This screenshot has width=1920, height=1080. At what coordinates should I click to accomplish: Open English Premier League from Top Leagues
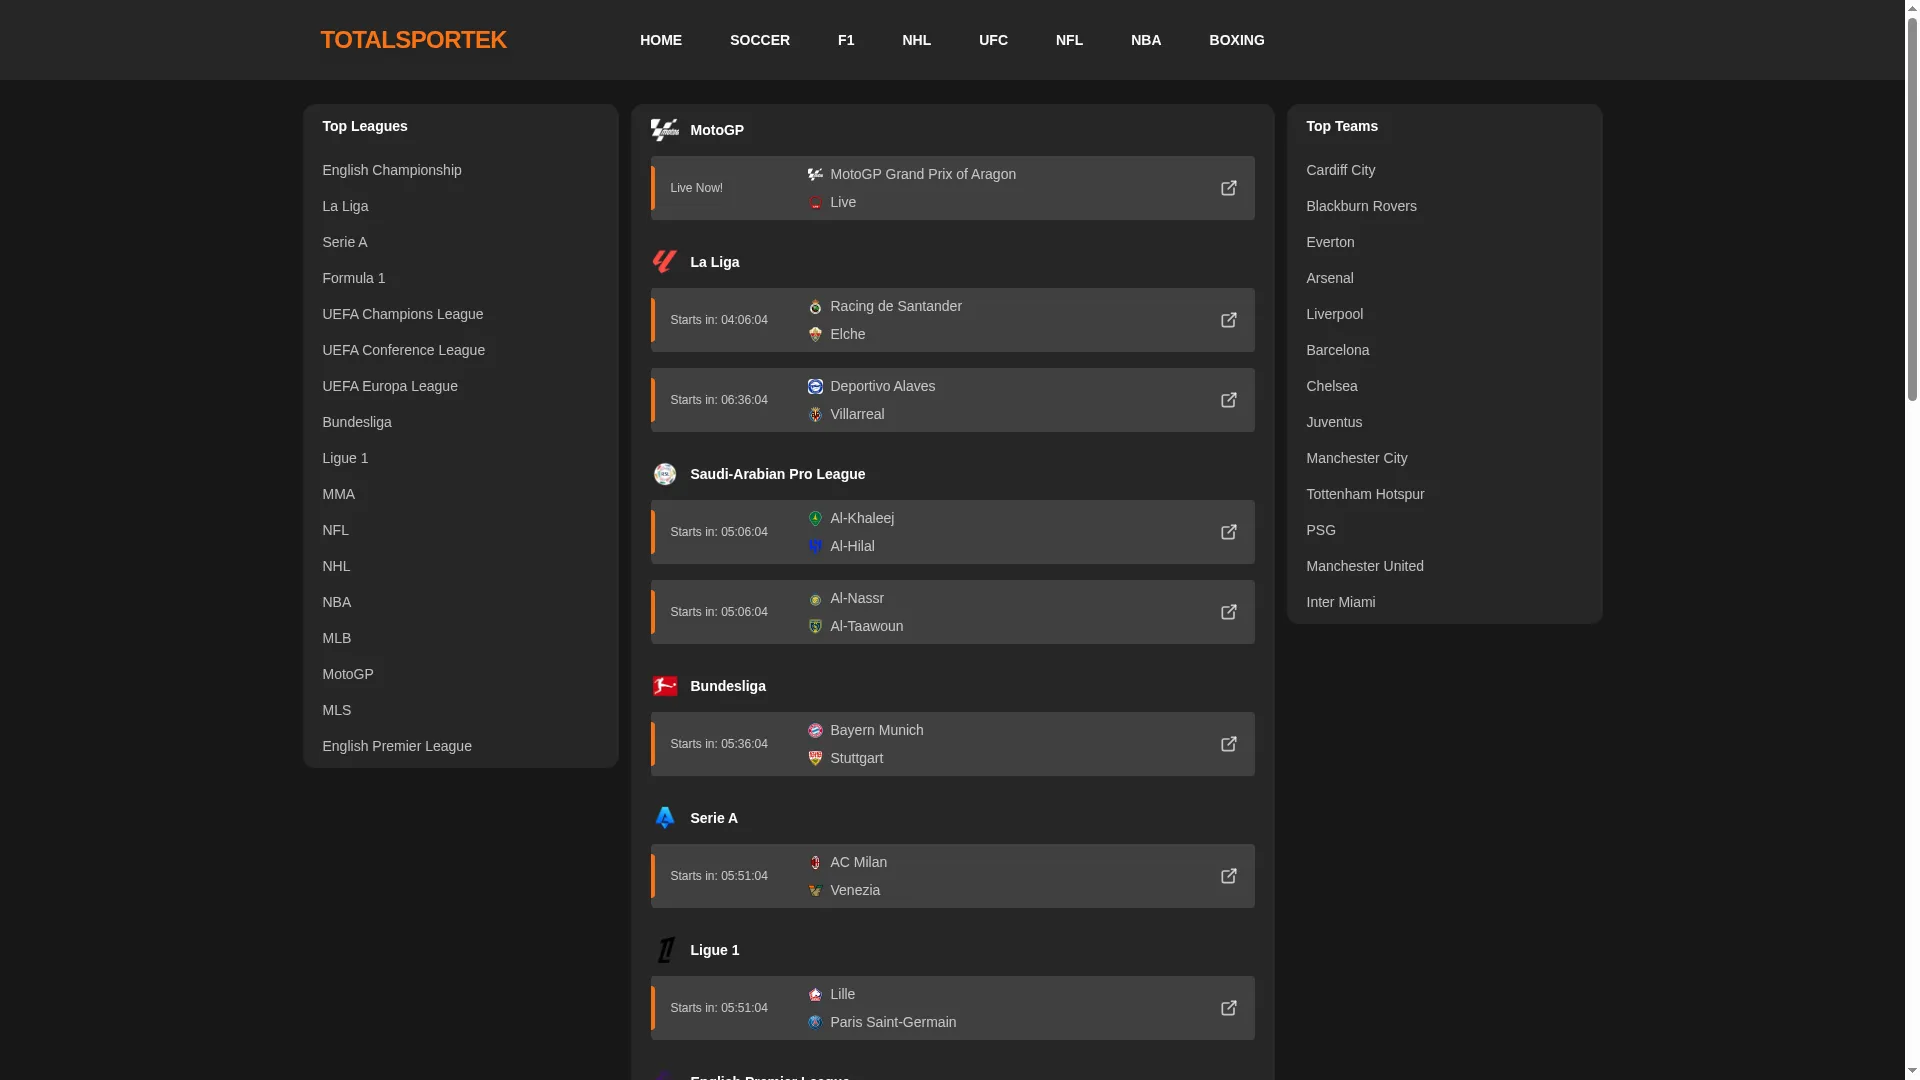coord(397,746)
